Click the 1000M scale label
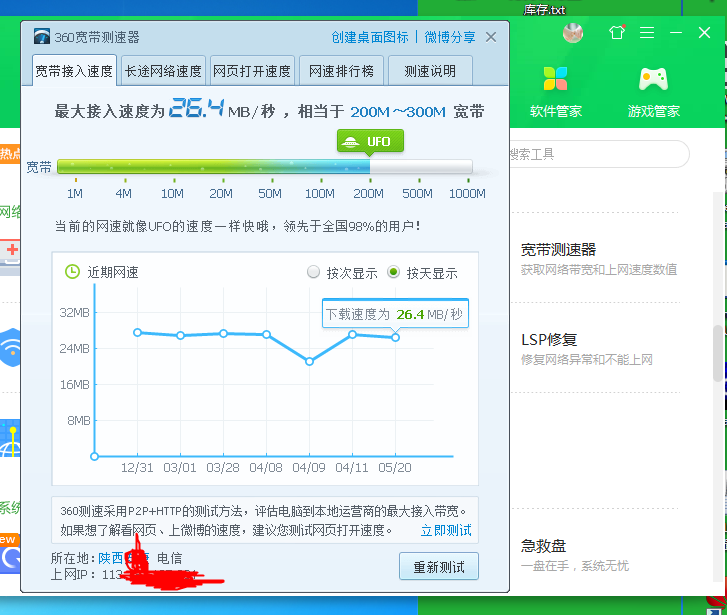 (x=467, y=193)
